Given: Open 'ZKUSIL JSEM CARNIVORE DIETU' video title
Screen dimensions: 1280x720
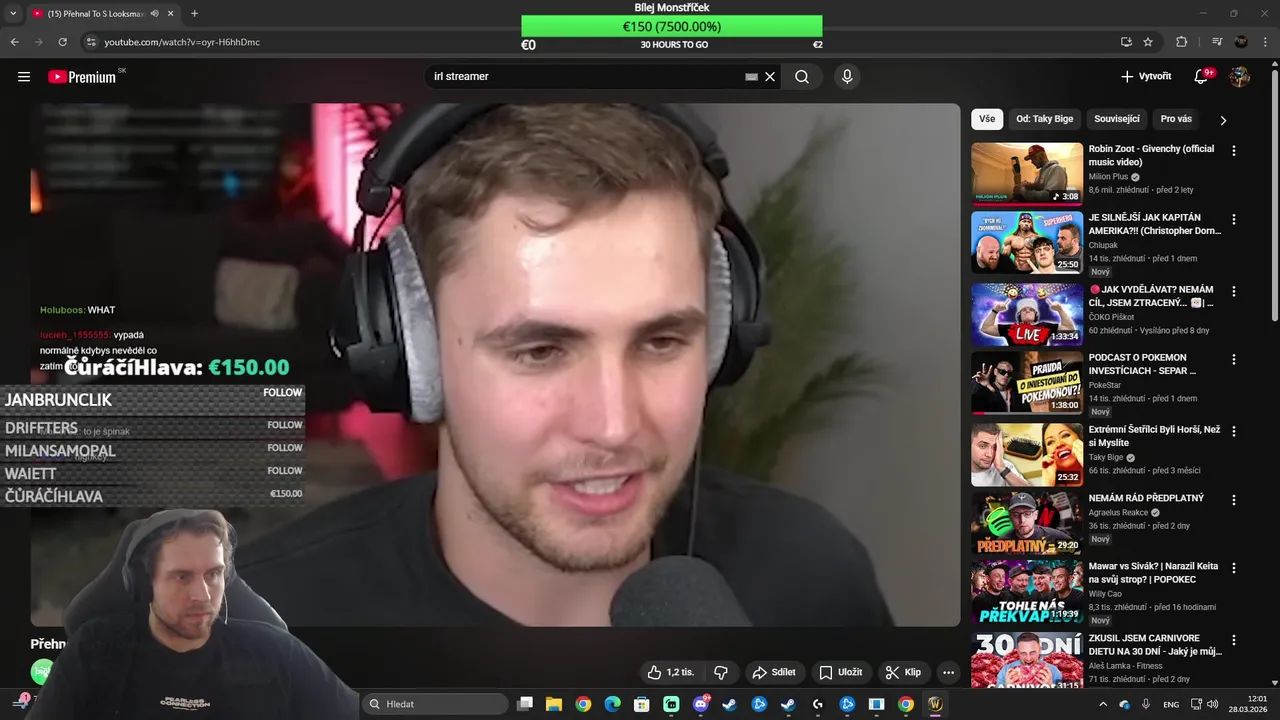Looking at the screenshot, I should [x=1155, y=644].
